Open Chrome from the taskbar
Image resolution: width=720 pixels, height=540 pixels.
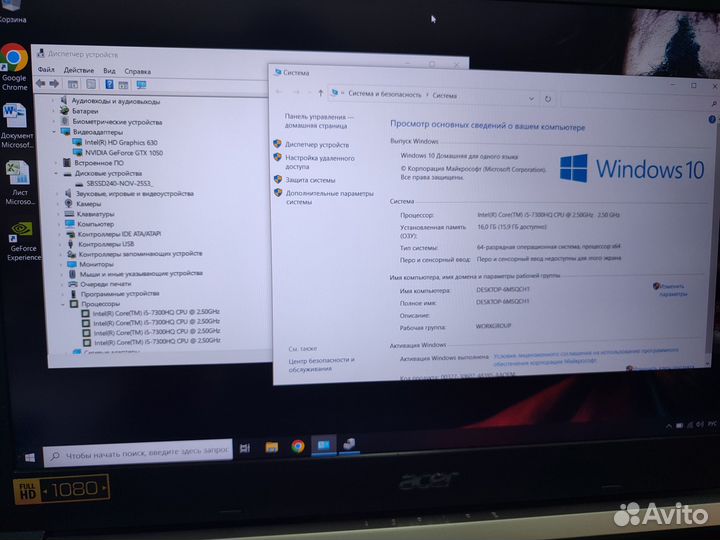298,446
